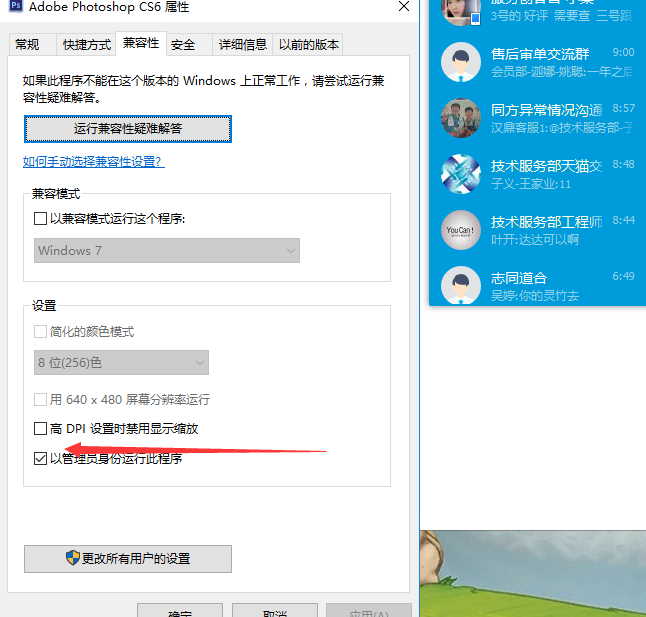646x617 pixels.
Task: Open the 如何手动选择兼容性设置 link
Action: [94, 161]
